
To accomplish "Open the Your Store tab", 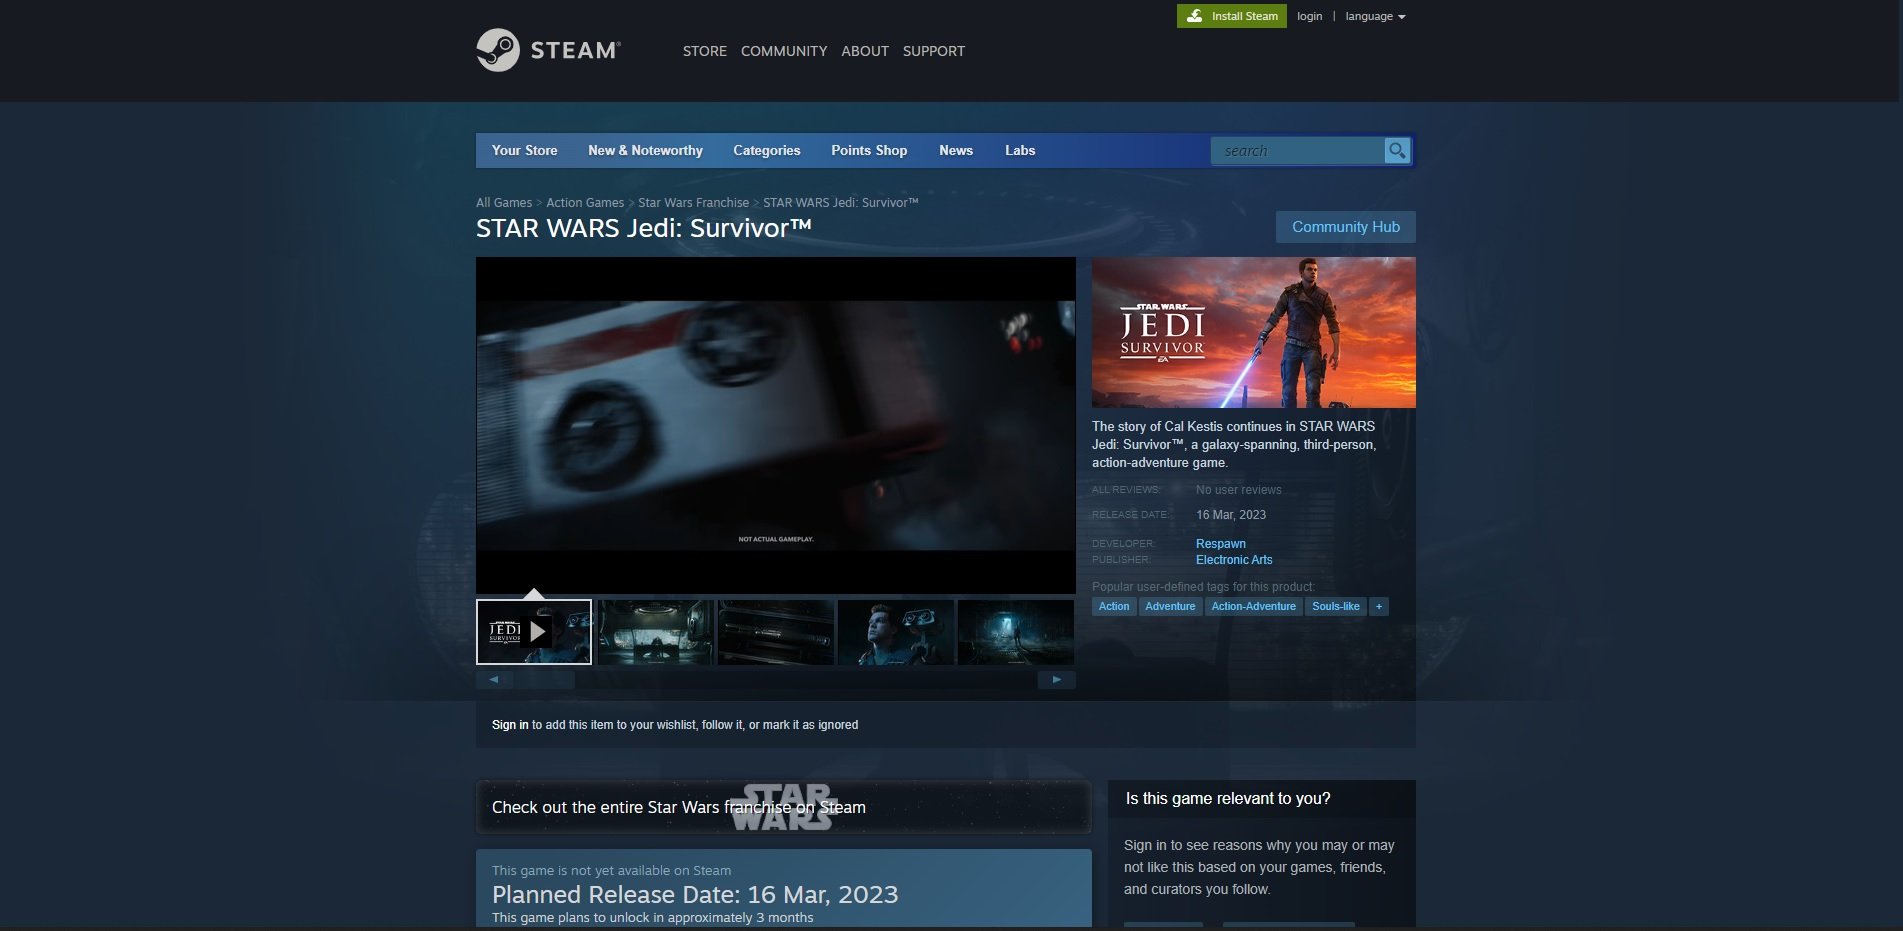I will [x=525, y=150].
